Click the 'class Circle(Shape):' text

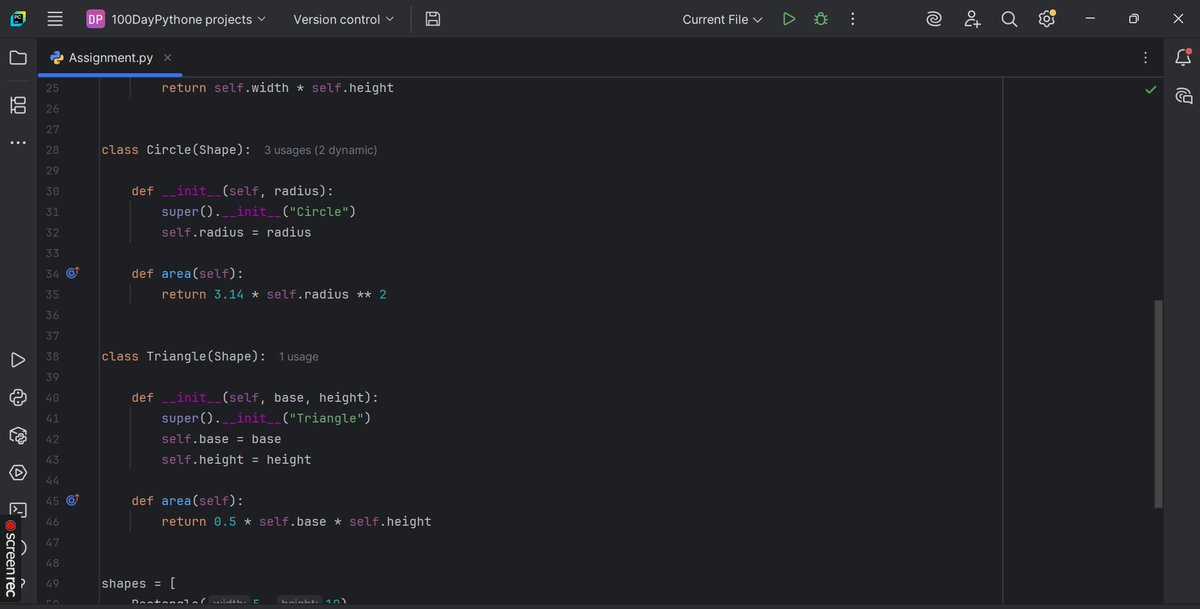pos(176,150)
